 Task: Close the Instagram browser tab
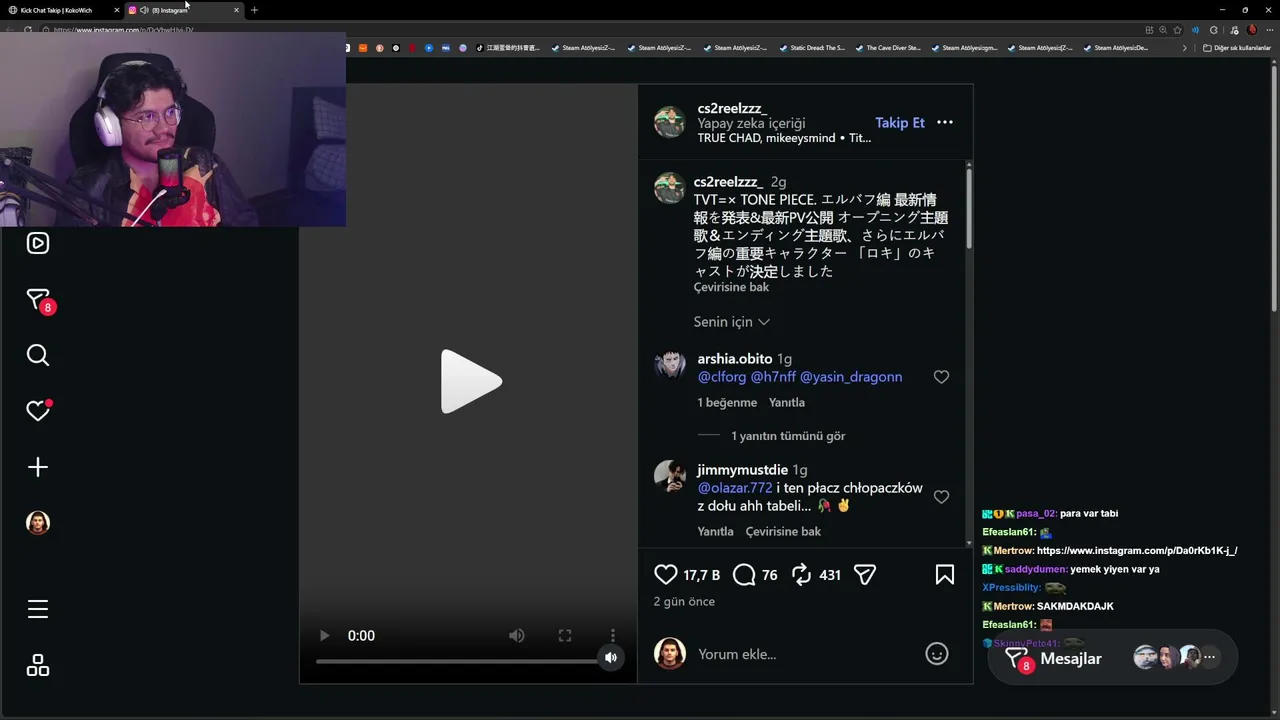coord(236,10)
